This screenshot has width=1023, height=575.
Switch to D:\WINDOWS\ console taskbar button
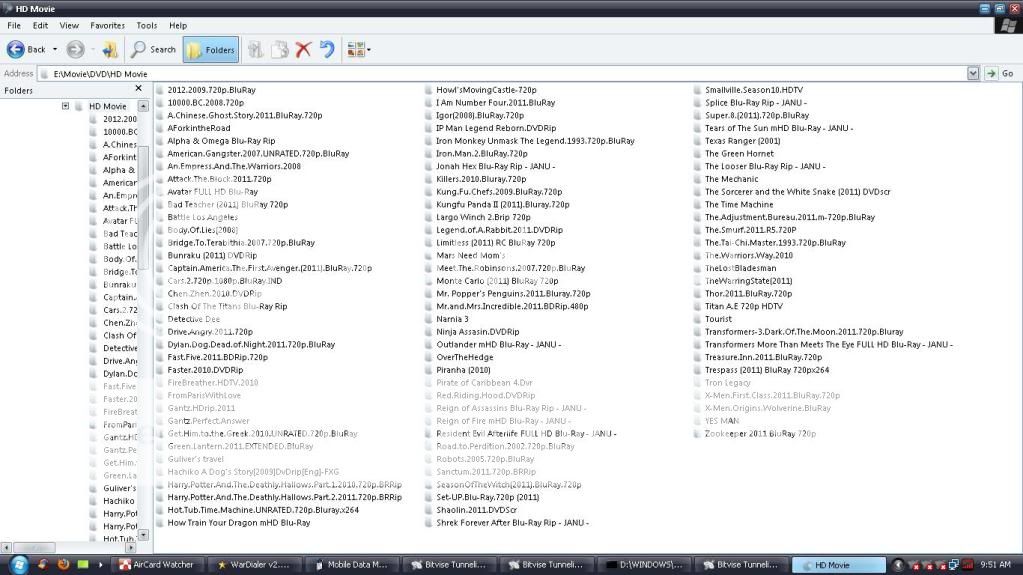tap(644, 565)
